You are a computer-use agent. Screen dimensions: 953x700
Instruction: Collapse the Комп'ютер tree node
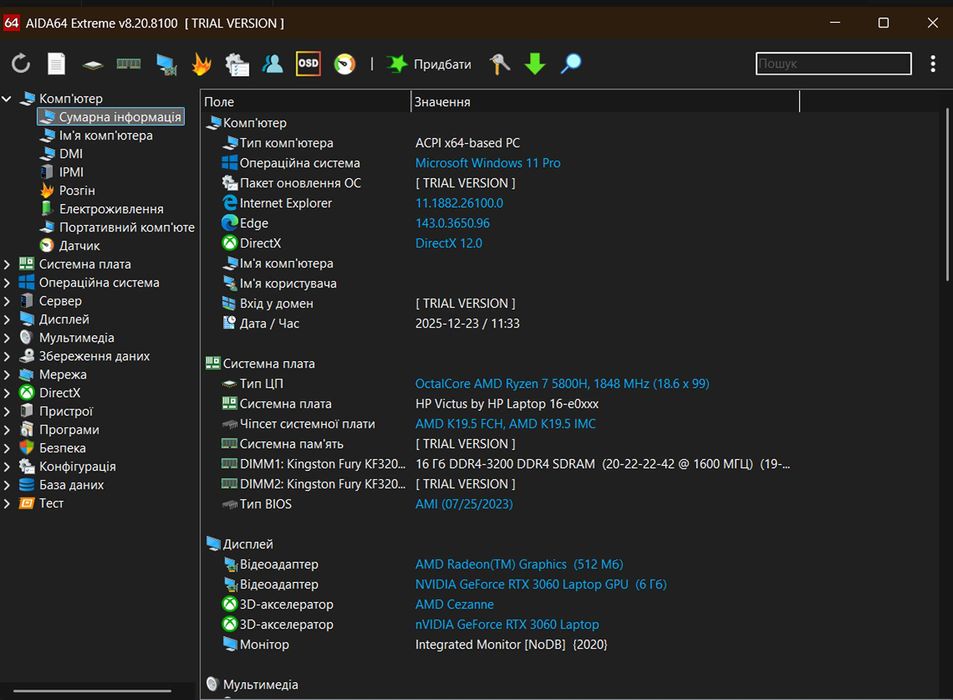(7, 98)
